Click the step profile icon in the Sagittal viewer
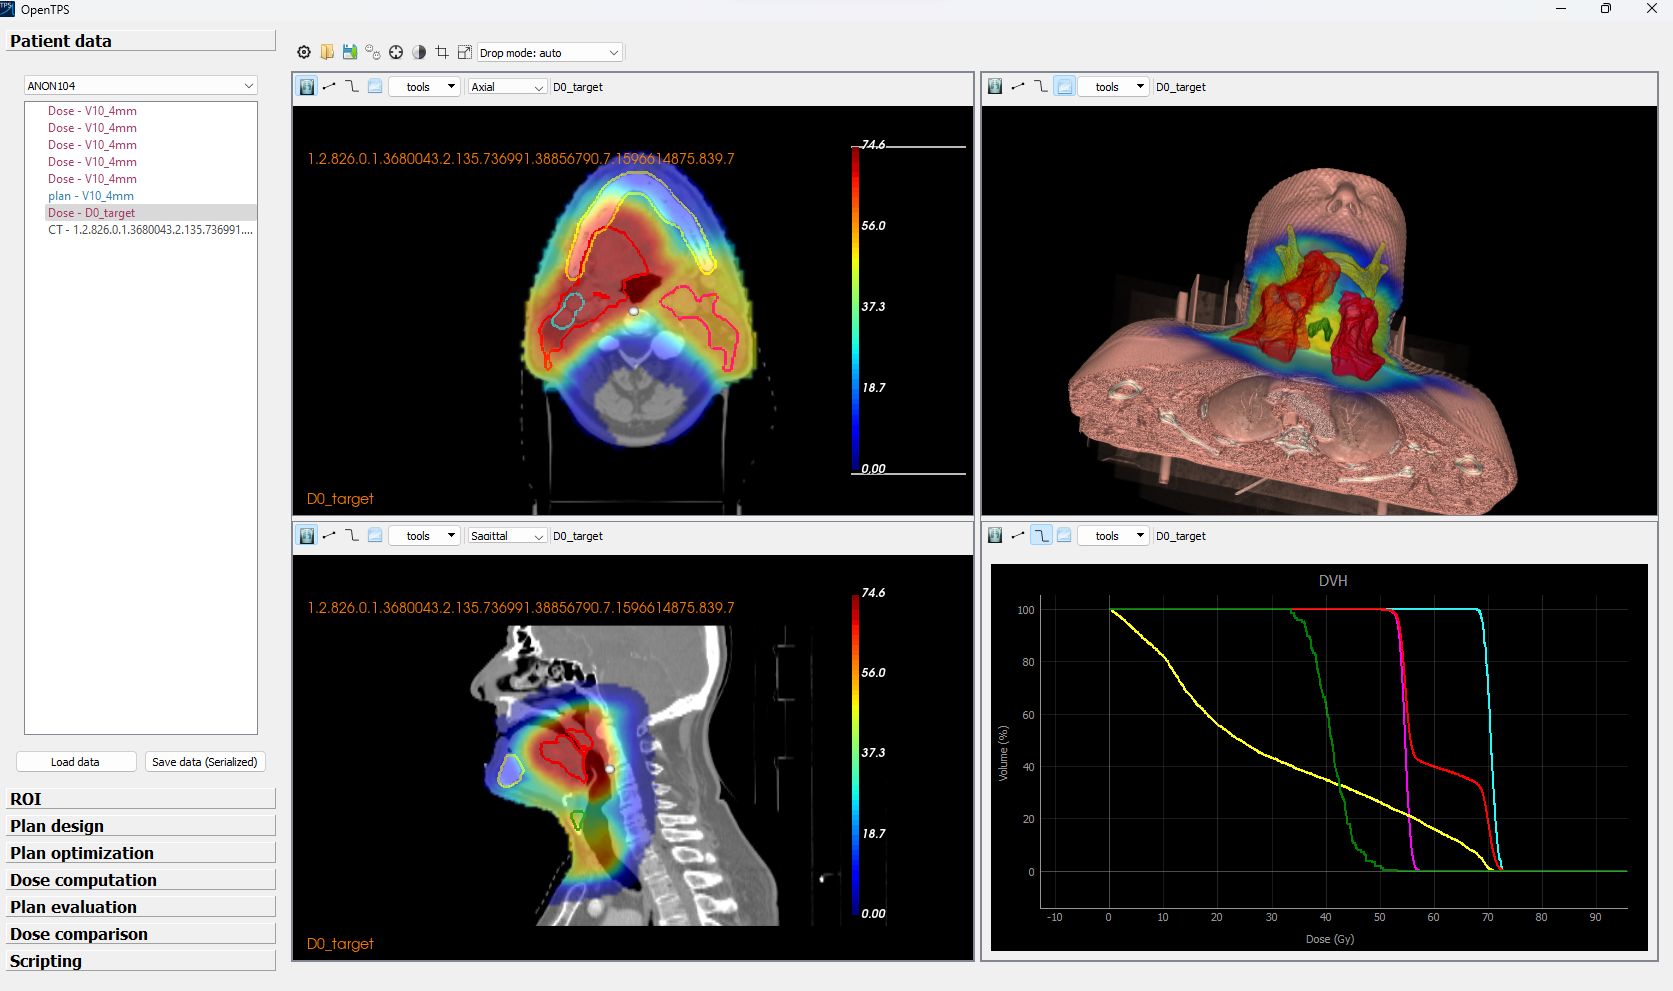This screenshot has width=1673, height=991. click(x=351, y=536)
